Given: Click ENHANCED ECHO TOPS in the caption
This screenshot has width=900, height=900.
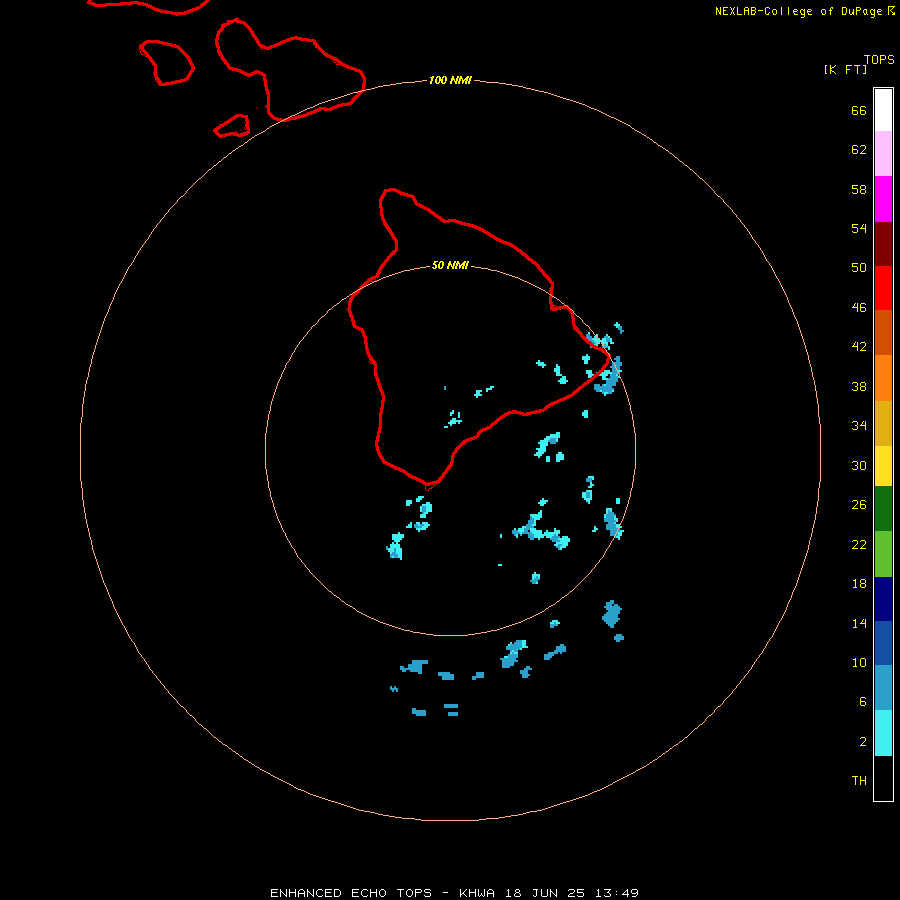Looking at the screenshot, I should tap(351, 893).
